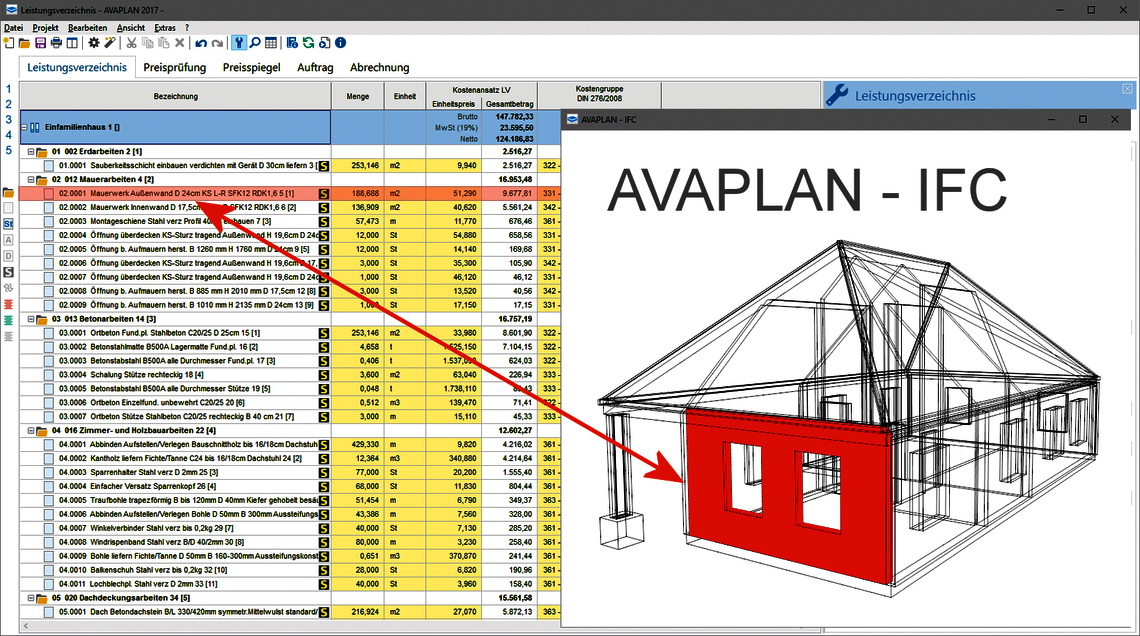Delete with the X toolbar icon
Screen dimensions: 1140x636
pyautogui.click(x=180, y=43)
